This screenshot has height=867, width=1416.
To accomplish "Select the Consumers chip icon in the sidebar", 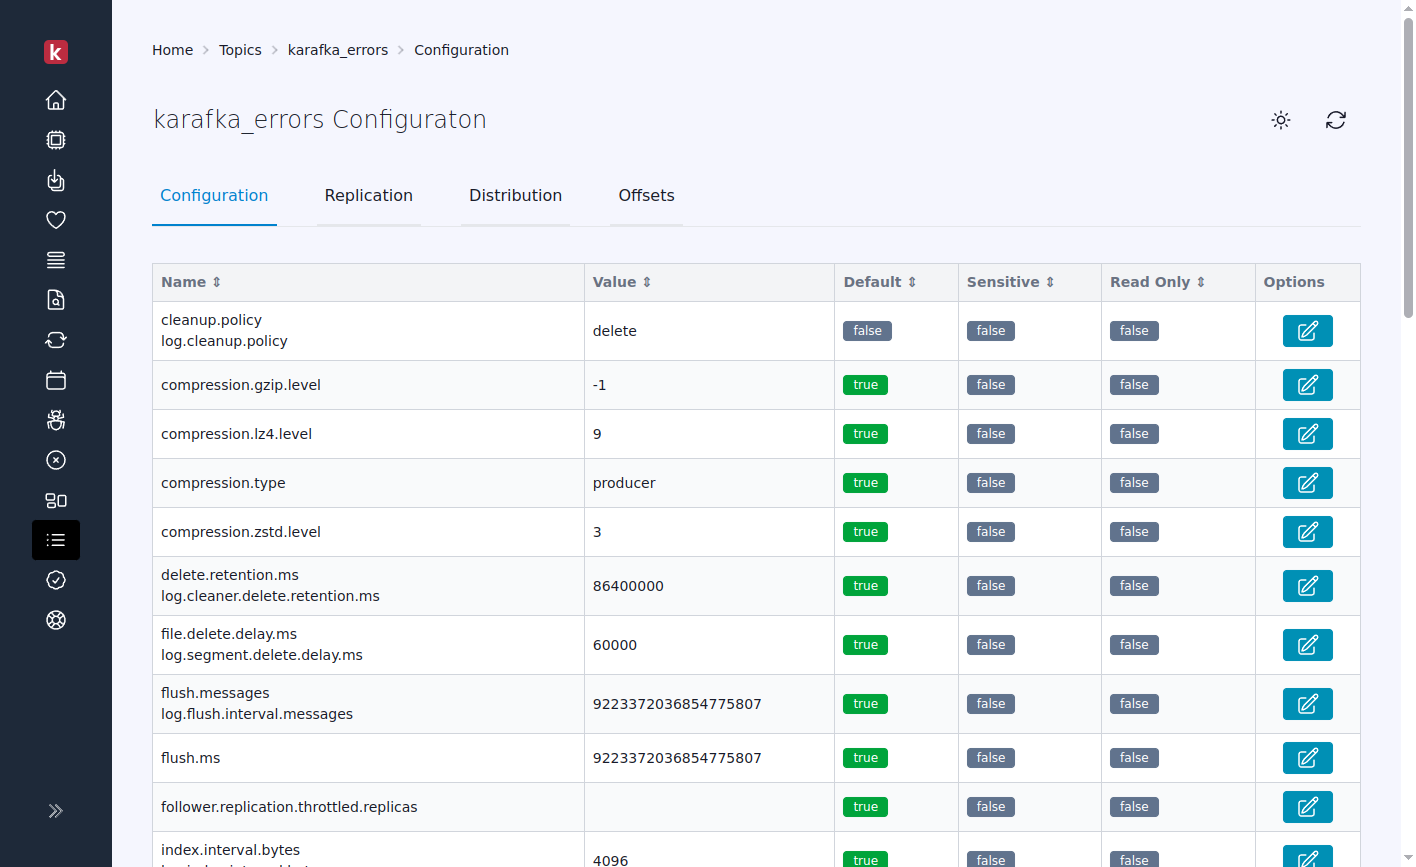I will [x=56, y=140].
